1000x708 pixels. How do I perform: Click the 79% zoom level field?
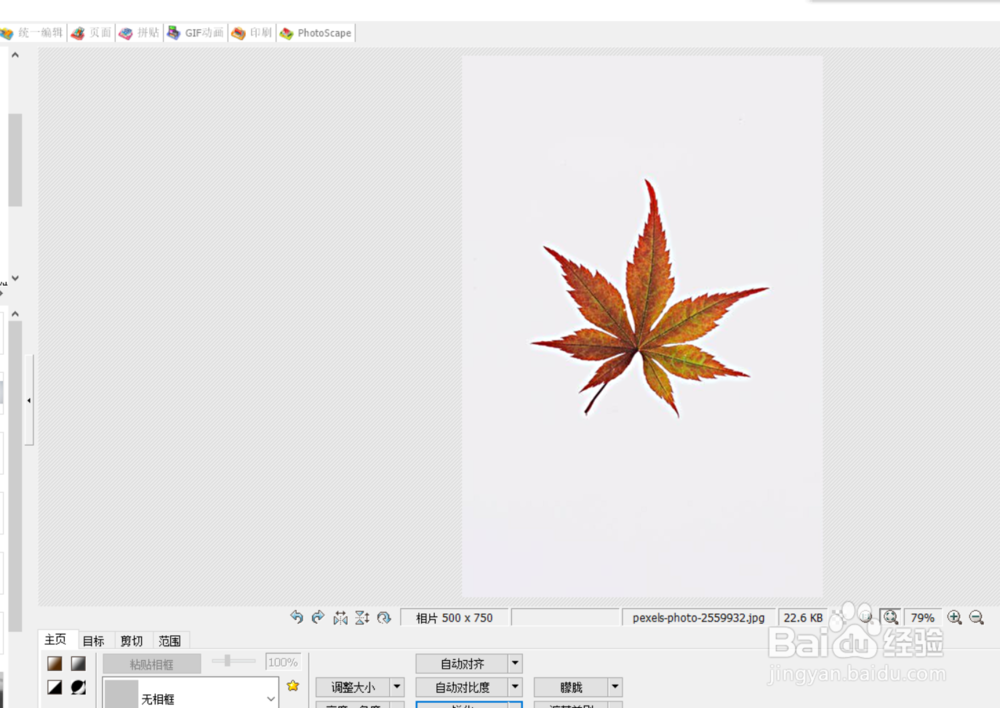click(922, 617)
